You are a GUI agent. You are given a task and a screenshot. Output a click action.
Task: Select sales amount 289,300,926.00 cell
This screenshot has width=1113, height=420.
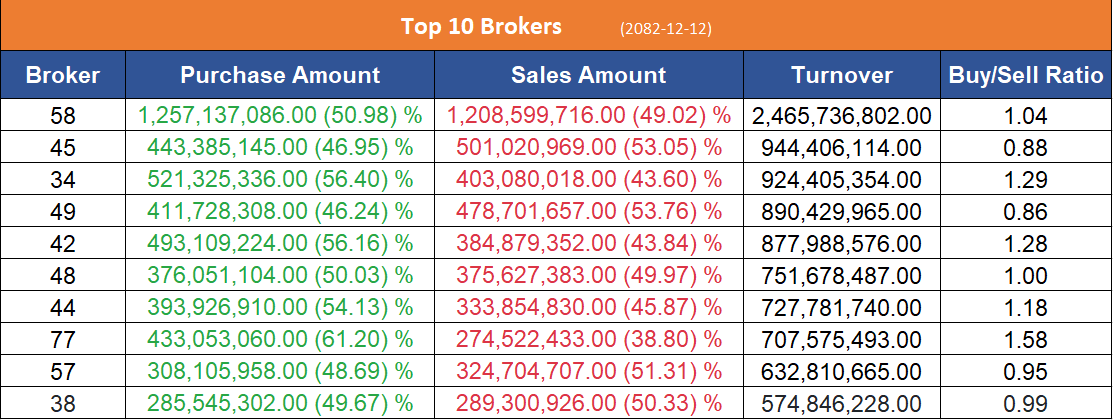[x=588, y=402]
